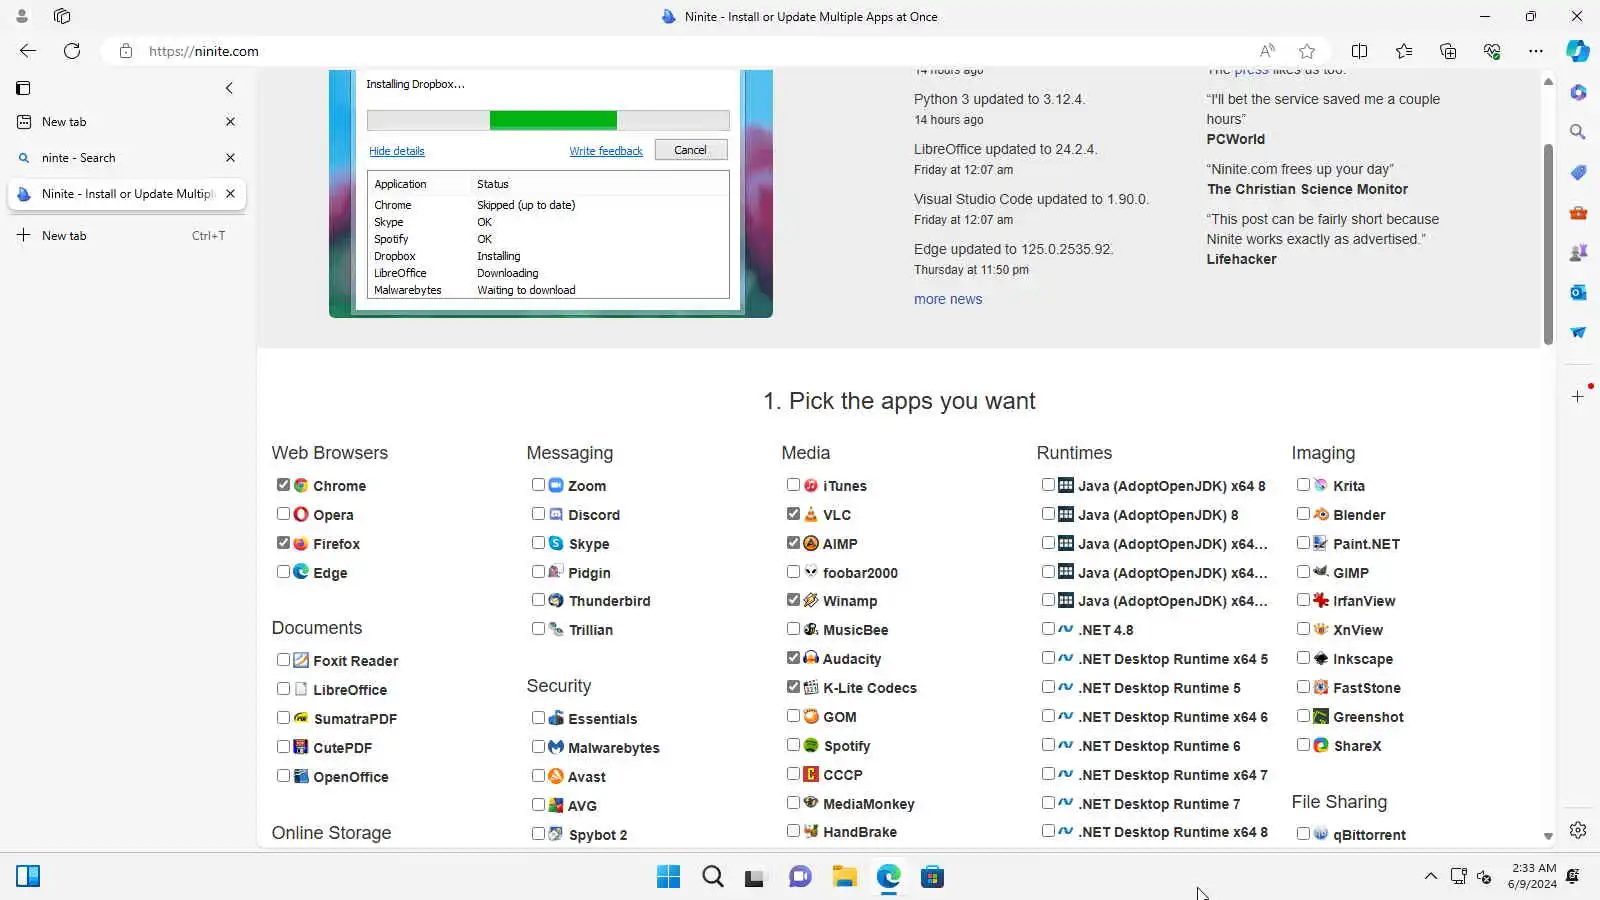Check the Krita checkbox

coord(1304,485)
